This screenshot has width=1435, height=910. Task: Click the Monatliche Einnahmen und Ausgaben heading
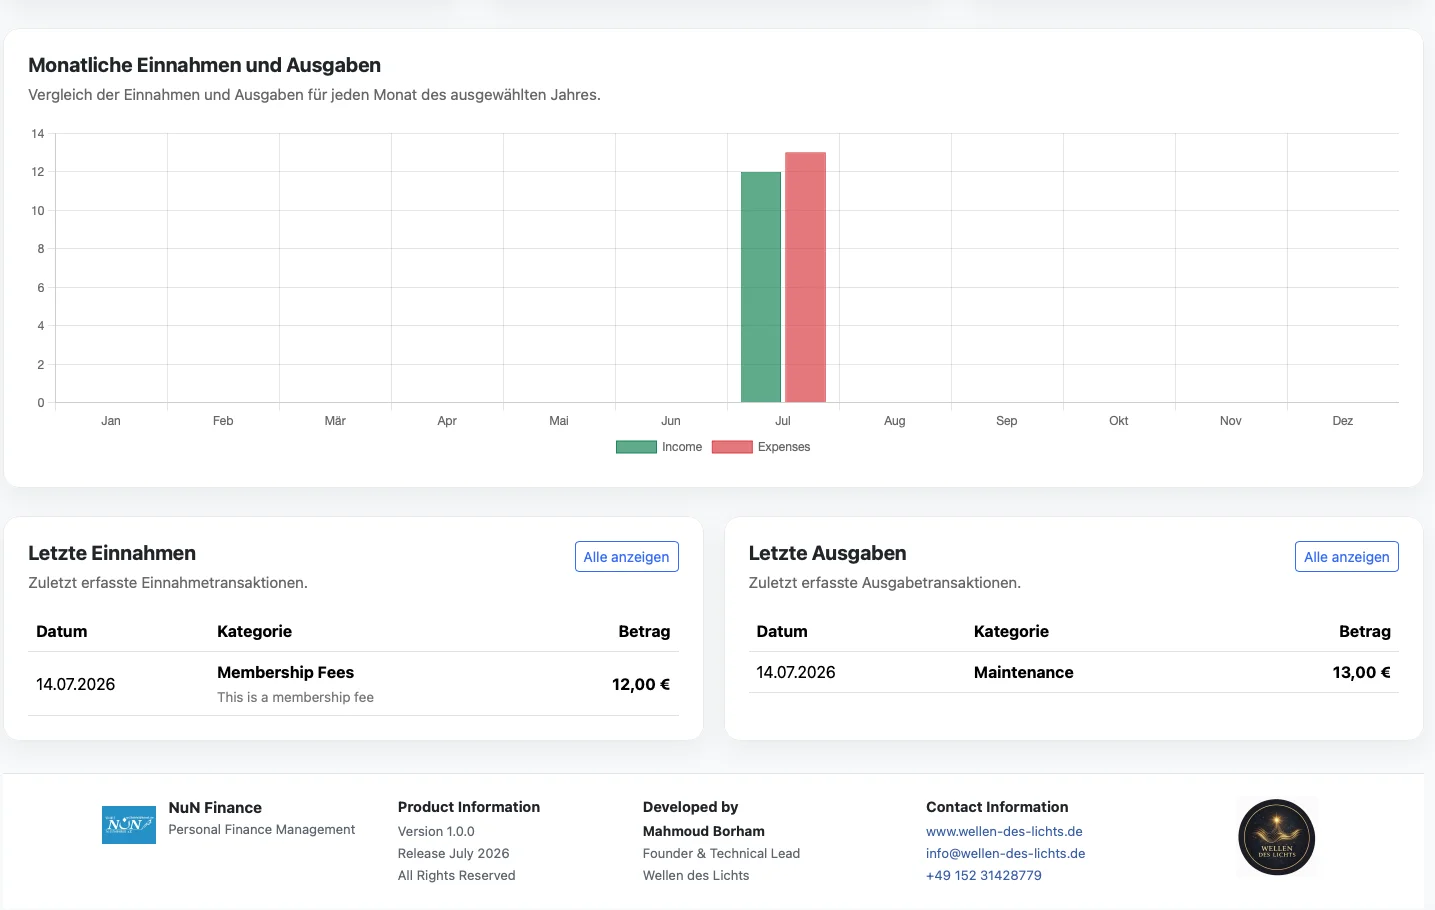click(x=205, y=65)
